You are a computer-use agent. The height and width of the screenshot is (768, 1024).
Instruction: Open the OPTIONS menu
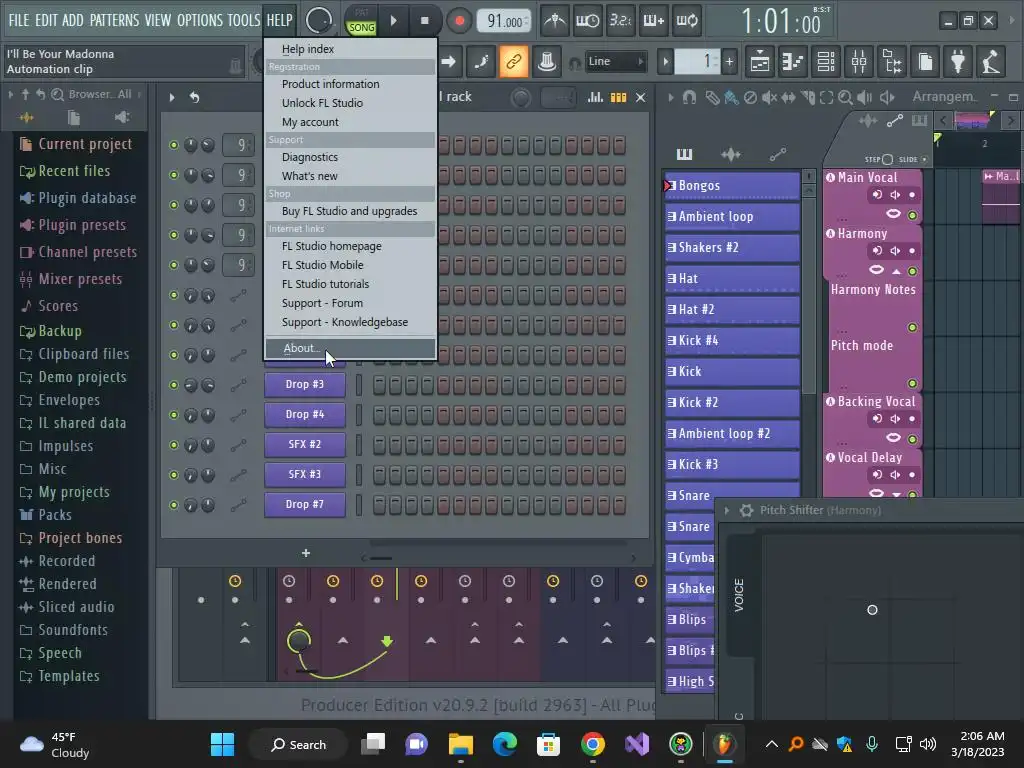pos(199,20)
